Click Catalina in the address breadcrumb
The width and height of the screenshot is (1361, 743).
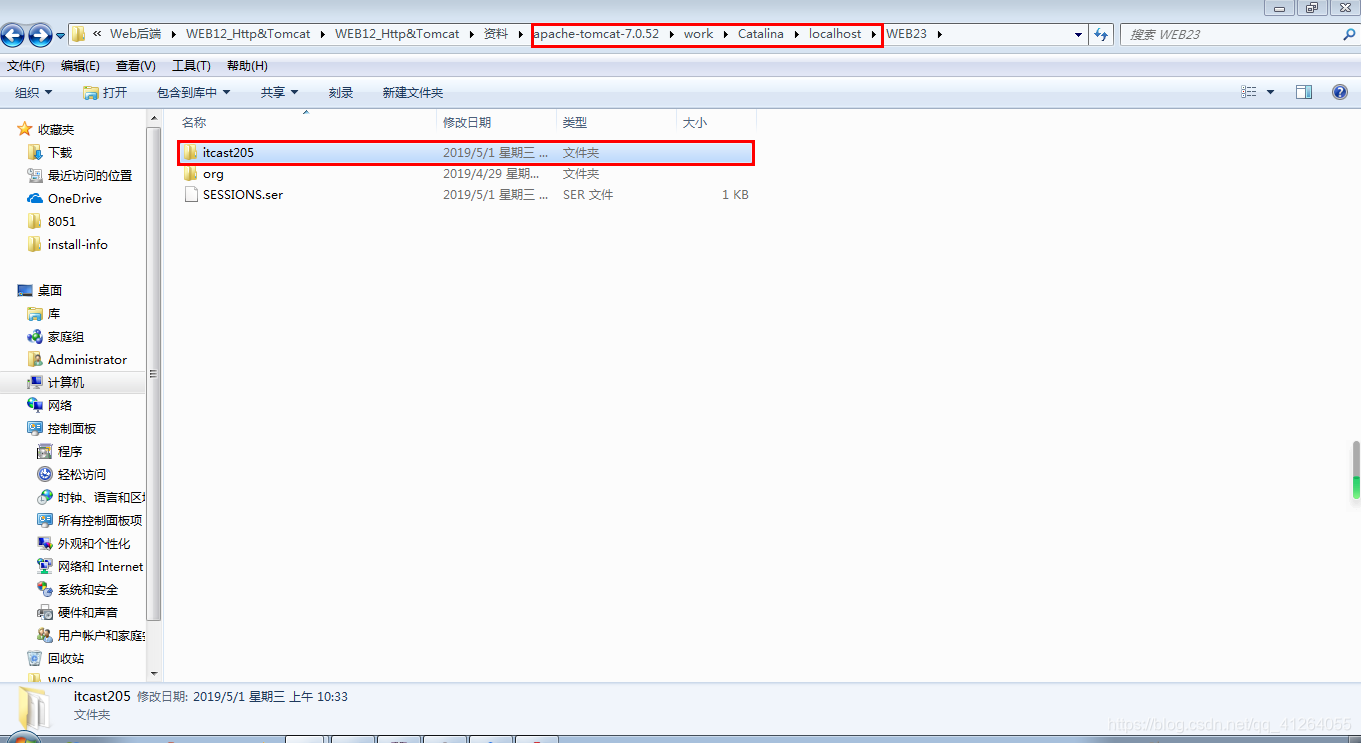coord(761,34)
